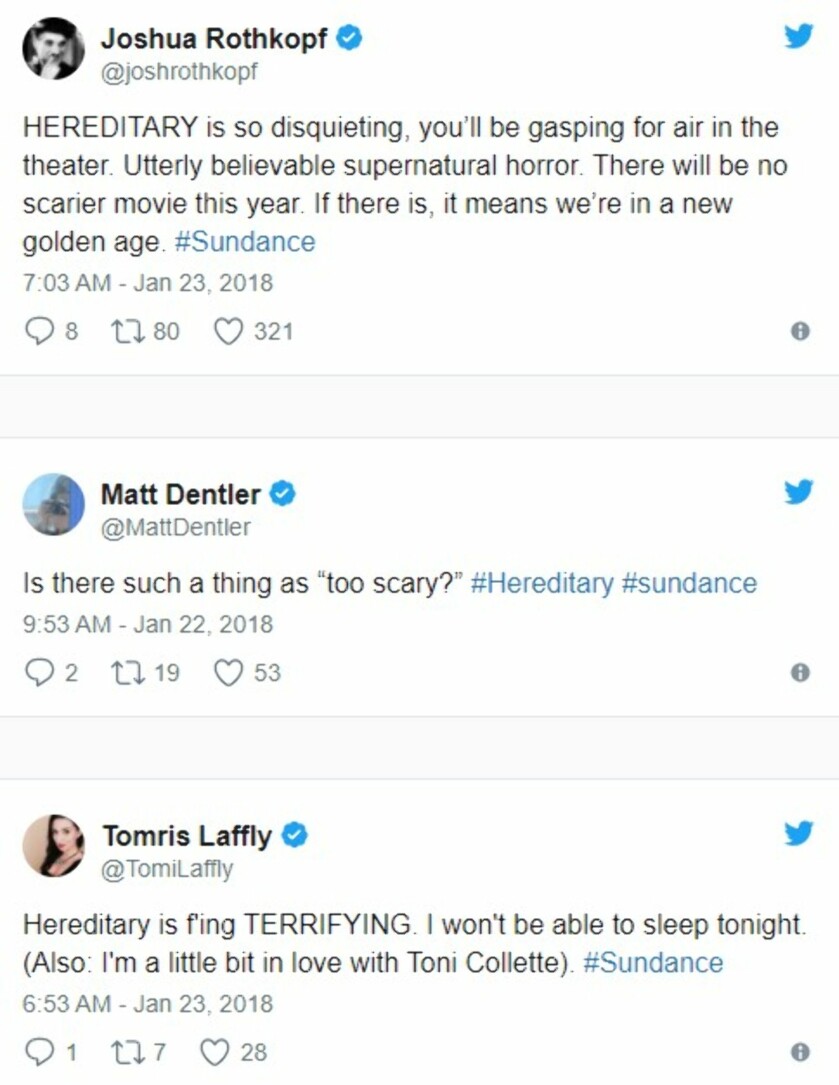Retweet Tomris Laffly's tweet
This screenshot has height=1085, width=839.
point(128,1052)
